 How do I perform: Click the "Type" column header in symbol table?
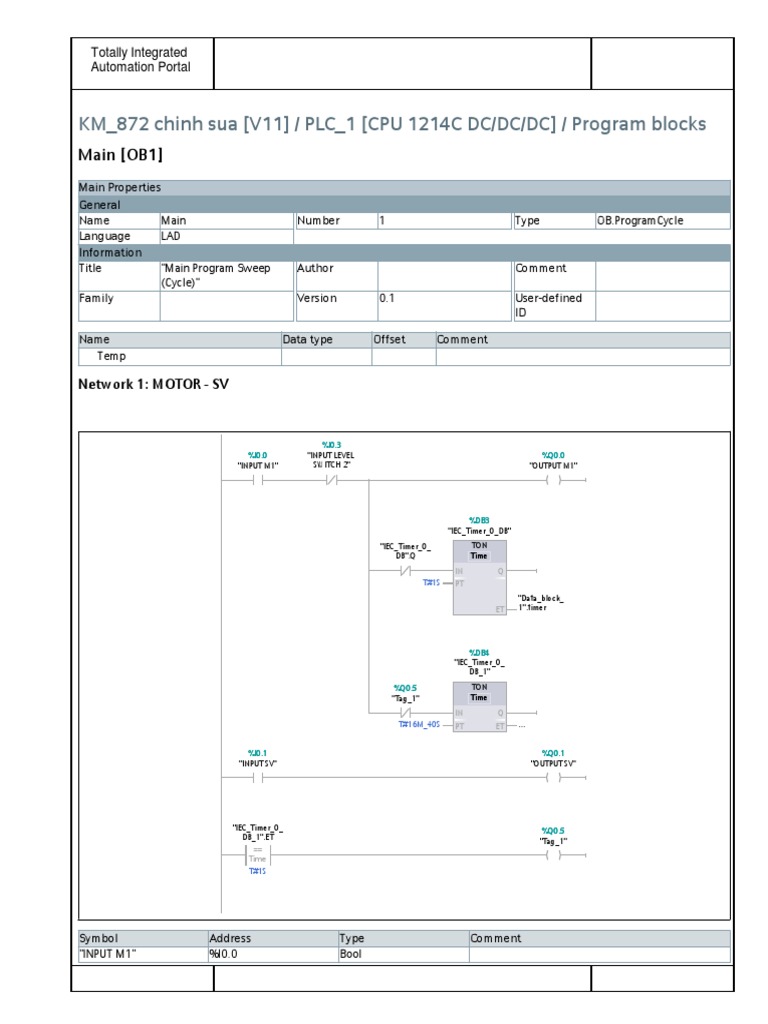pos(404,938)
